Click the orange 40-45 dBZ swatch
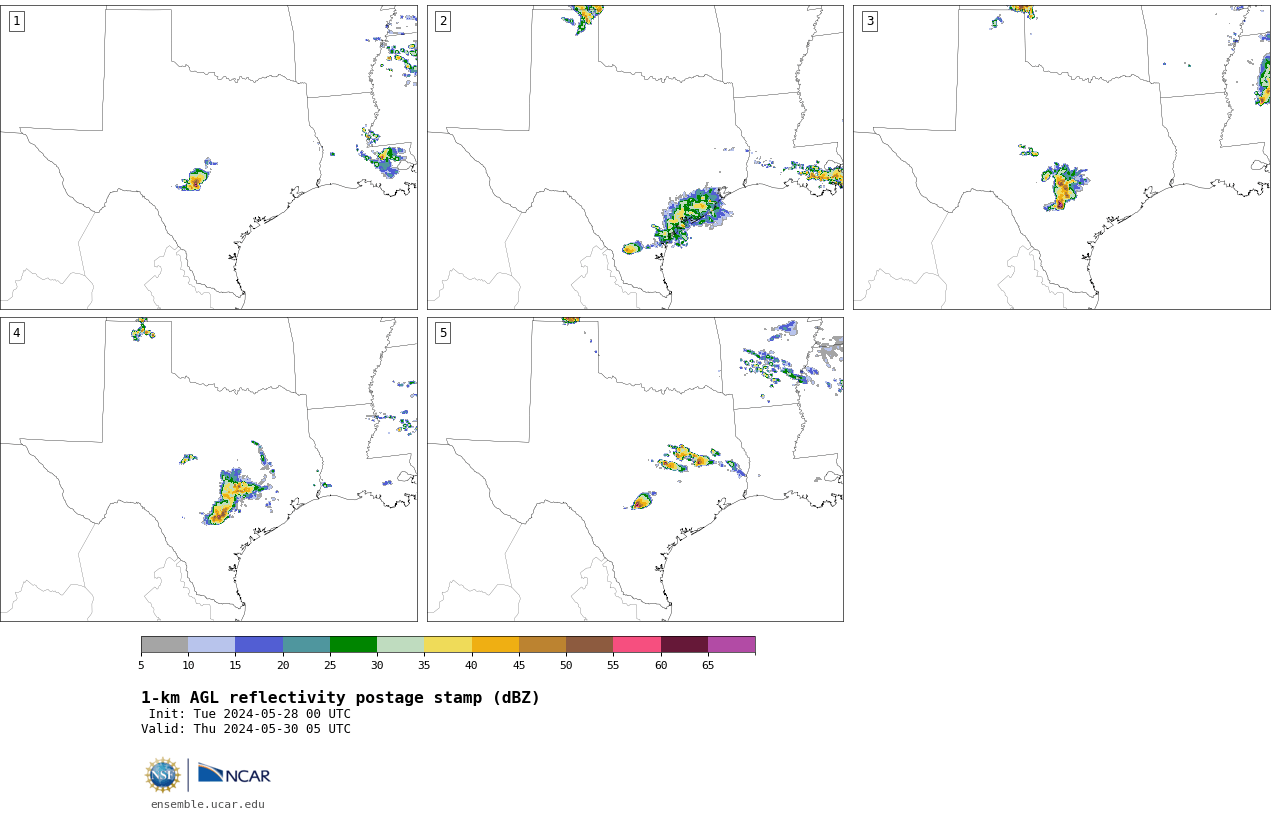The height and width of the screenshot is (815, 1280). pyautogui.click(x=495, y=644)
